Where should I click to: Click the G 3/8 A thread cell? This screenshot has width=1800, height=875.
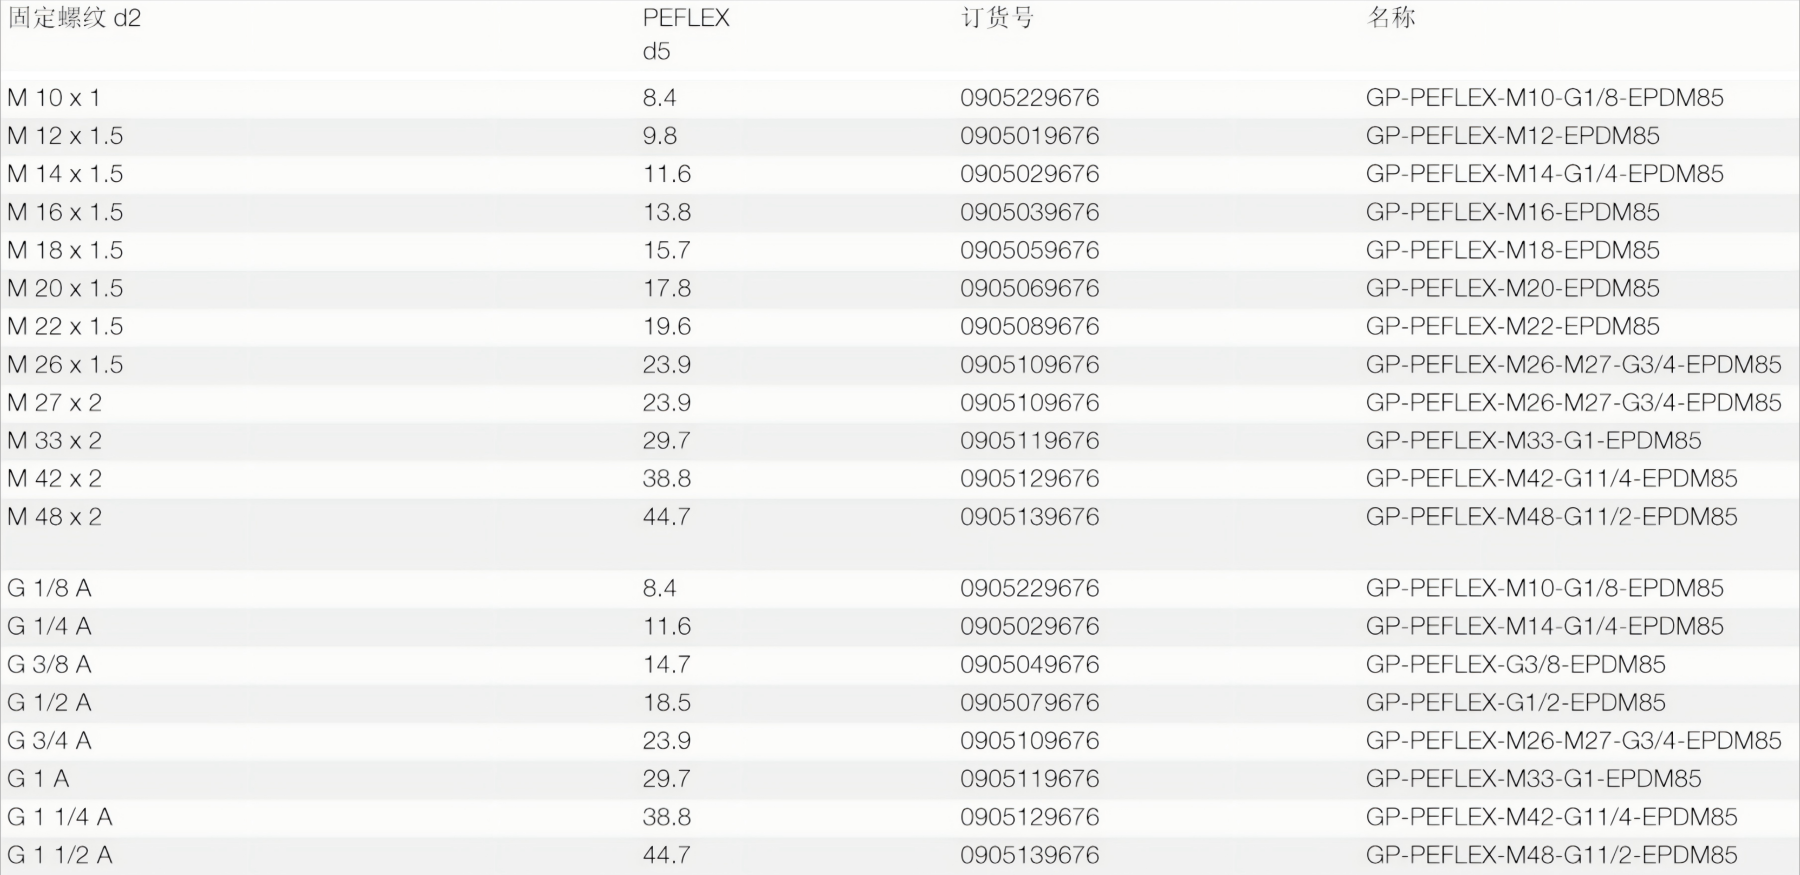click(50, 665)
